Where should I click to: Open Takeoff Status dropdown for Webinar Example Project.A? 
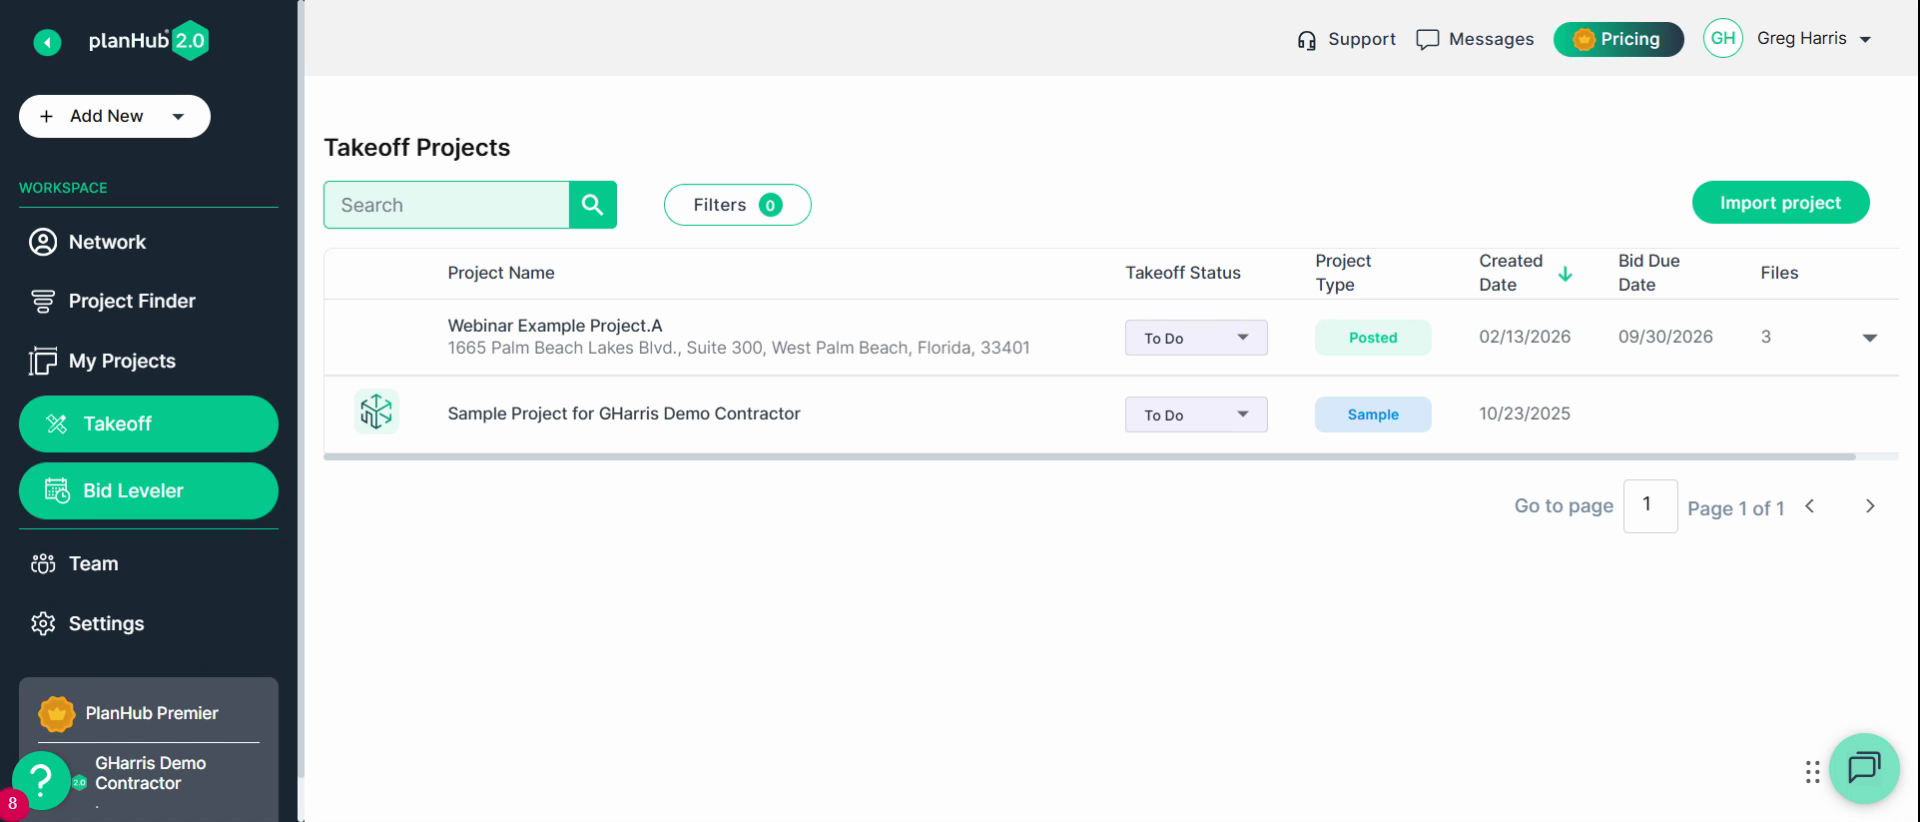(1196, 338)
